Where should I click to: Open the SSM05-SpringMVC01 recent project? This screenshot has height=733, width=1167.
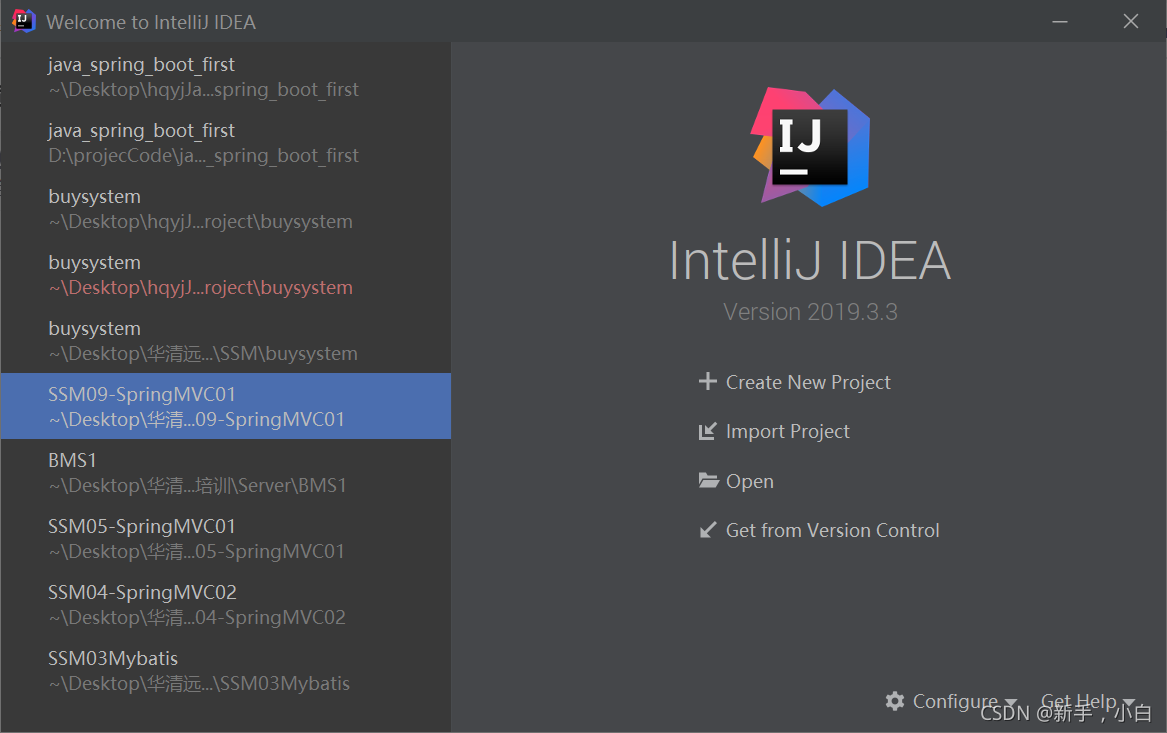tap(226, 539)
